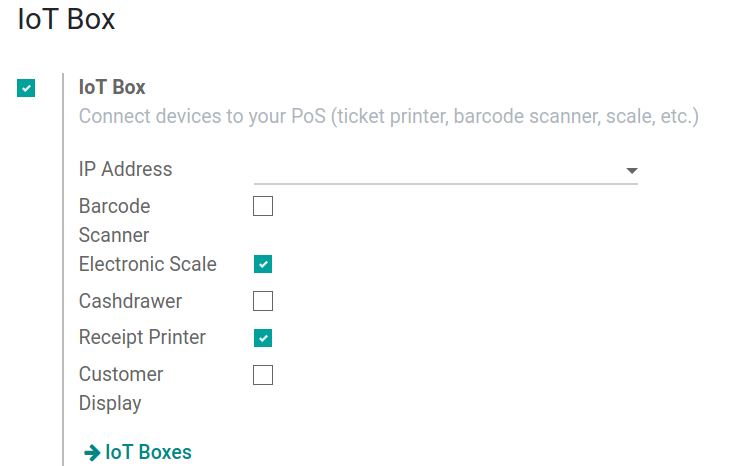This screenshot has height=466, width=730.
Task: Click the Receipt Printer label text
Action: pos(142,338)
